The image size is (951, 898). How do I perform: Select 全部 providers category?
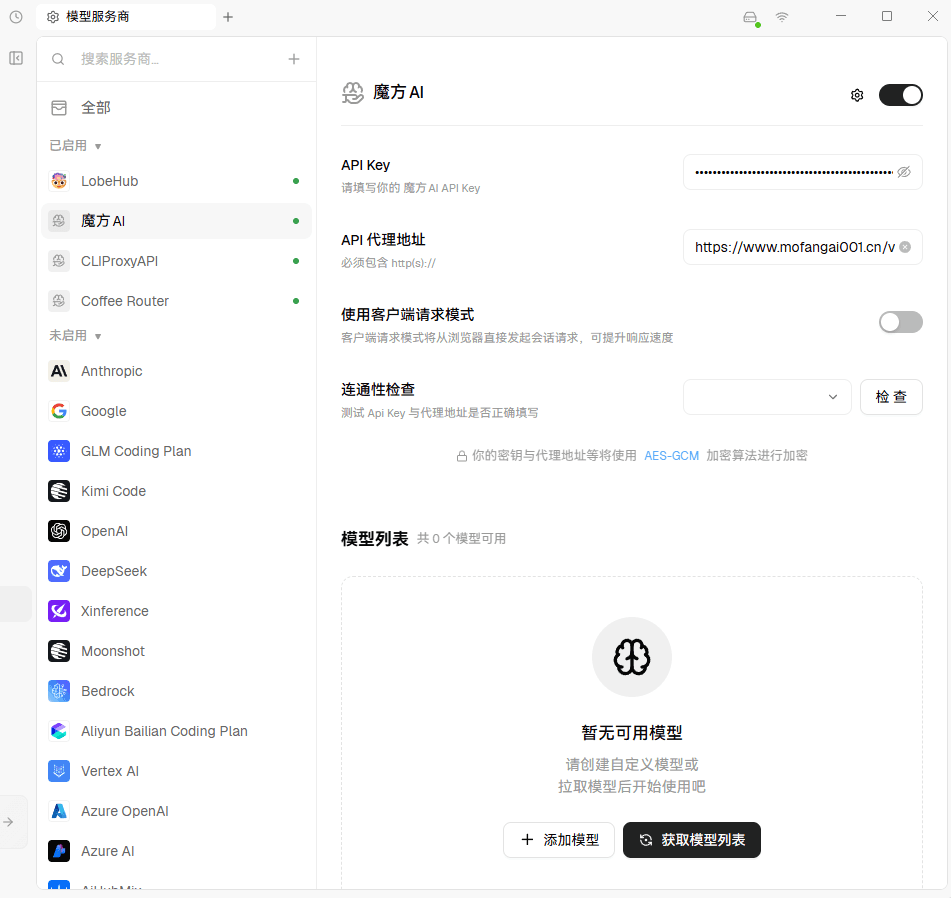pyautogui.click(x=176, y=108)
